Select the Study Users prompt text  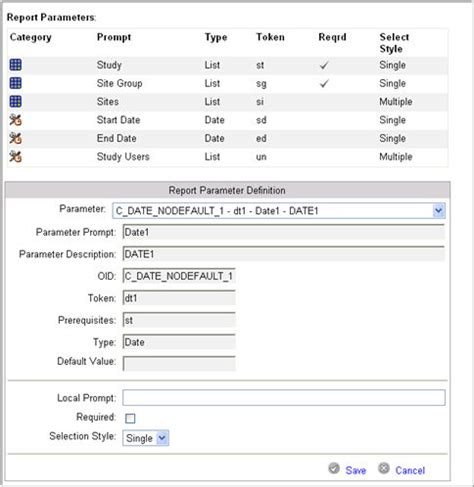tap(123, 157)
